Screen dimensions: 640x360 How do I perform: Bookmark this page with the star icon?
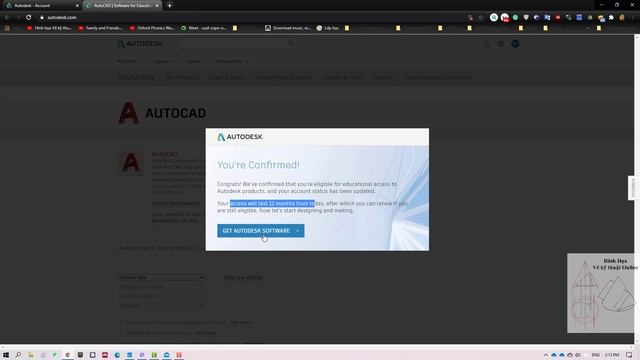[481, 18]
